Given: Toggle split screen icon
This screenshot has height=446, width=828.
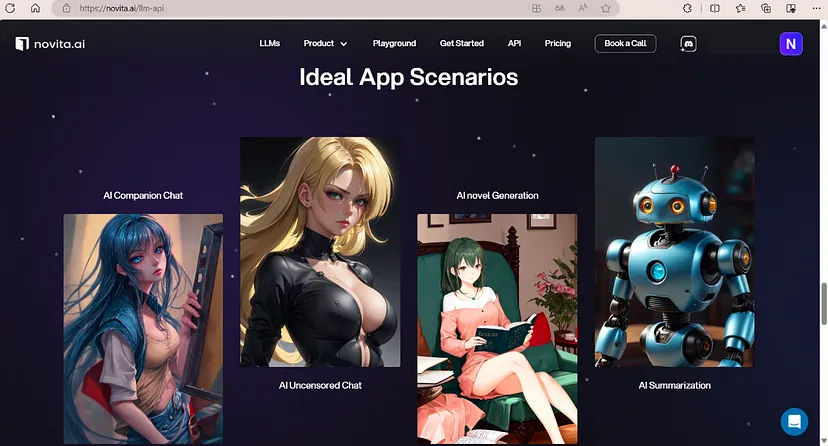Looking at the screenshot, I should tap(714, 8).
